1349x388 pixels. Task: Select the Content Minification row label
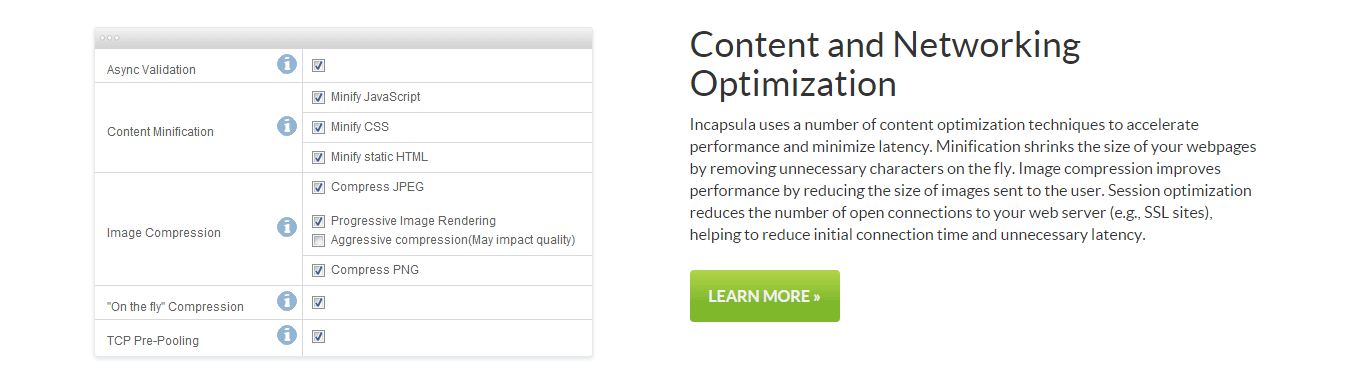[160, 132]
